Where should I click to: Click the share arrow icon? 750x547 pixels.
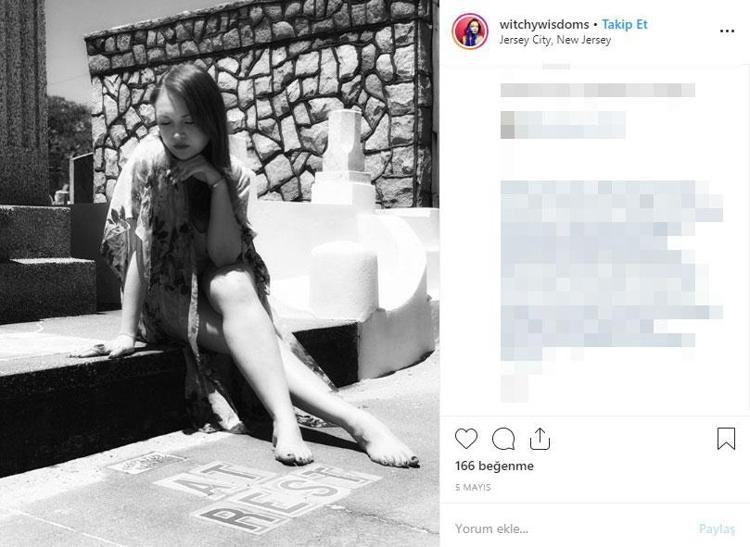point(540,439)
